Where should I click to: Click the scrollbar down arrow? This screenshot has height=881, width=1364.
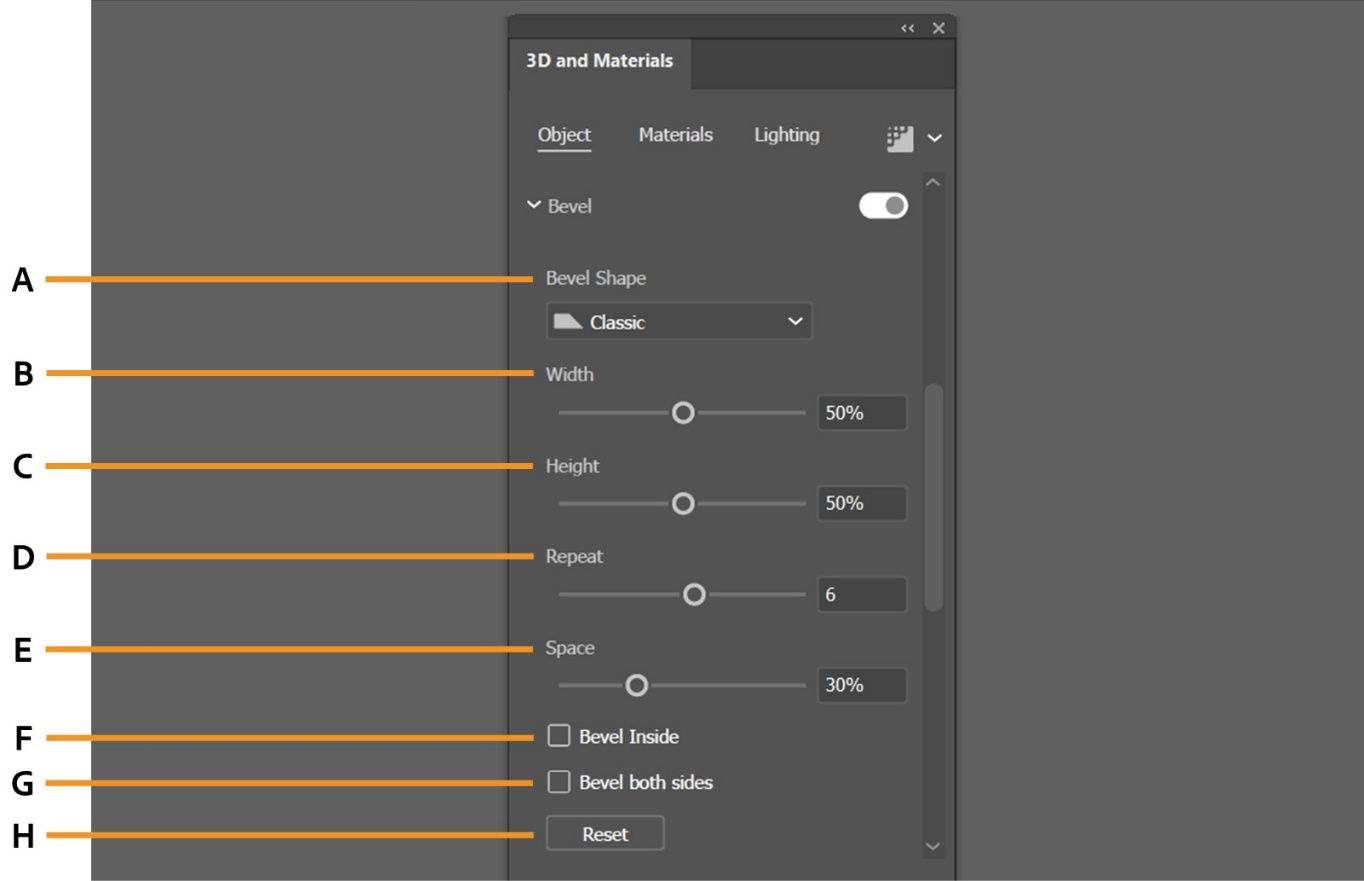(933, 846)
